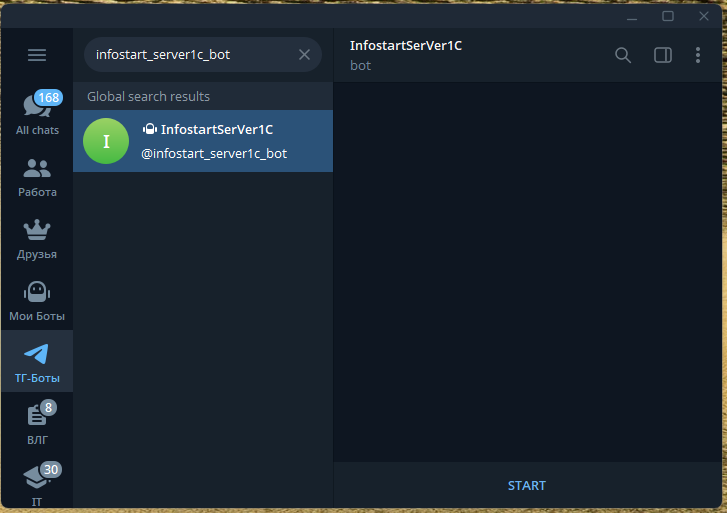Click the Global search results header
The image size is (727, 513).
203,96
